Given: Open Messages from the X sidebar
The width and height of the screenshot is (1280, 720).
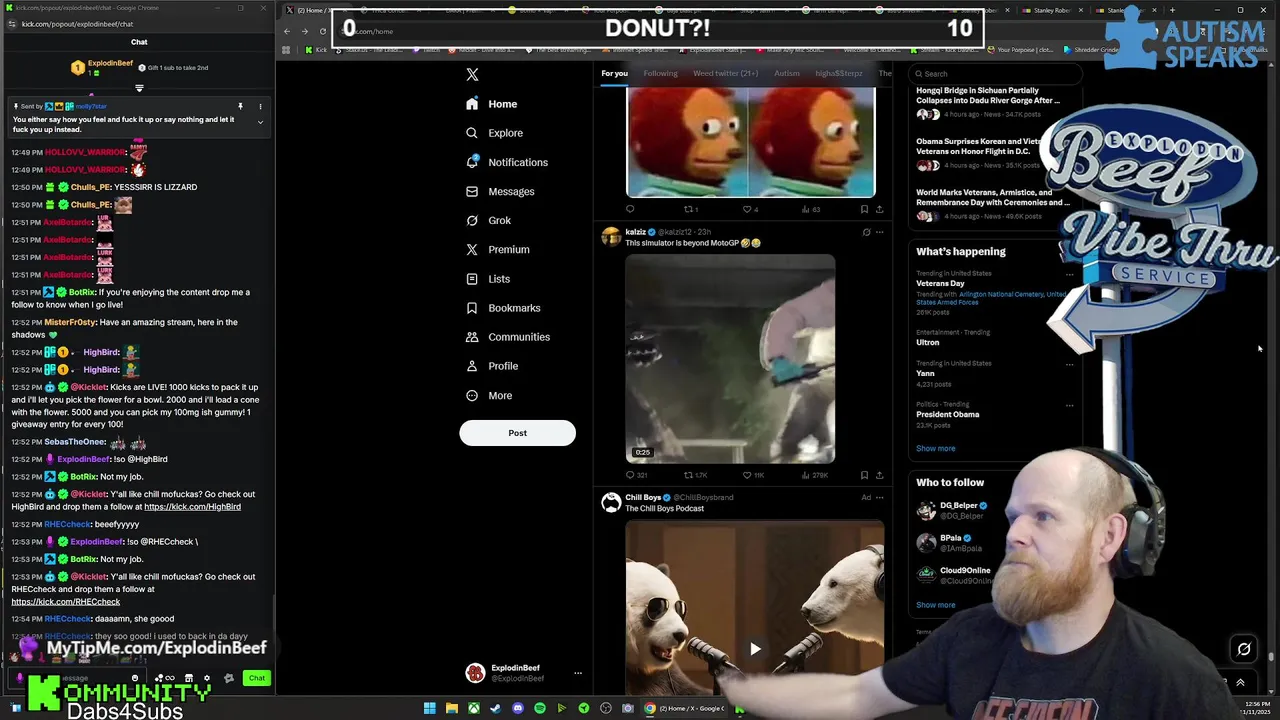Looking at the screenshot, I should tap(500, 191).
